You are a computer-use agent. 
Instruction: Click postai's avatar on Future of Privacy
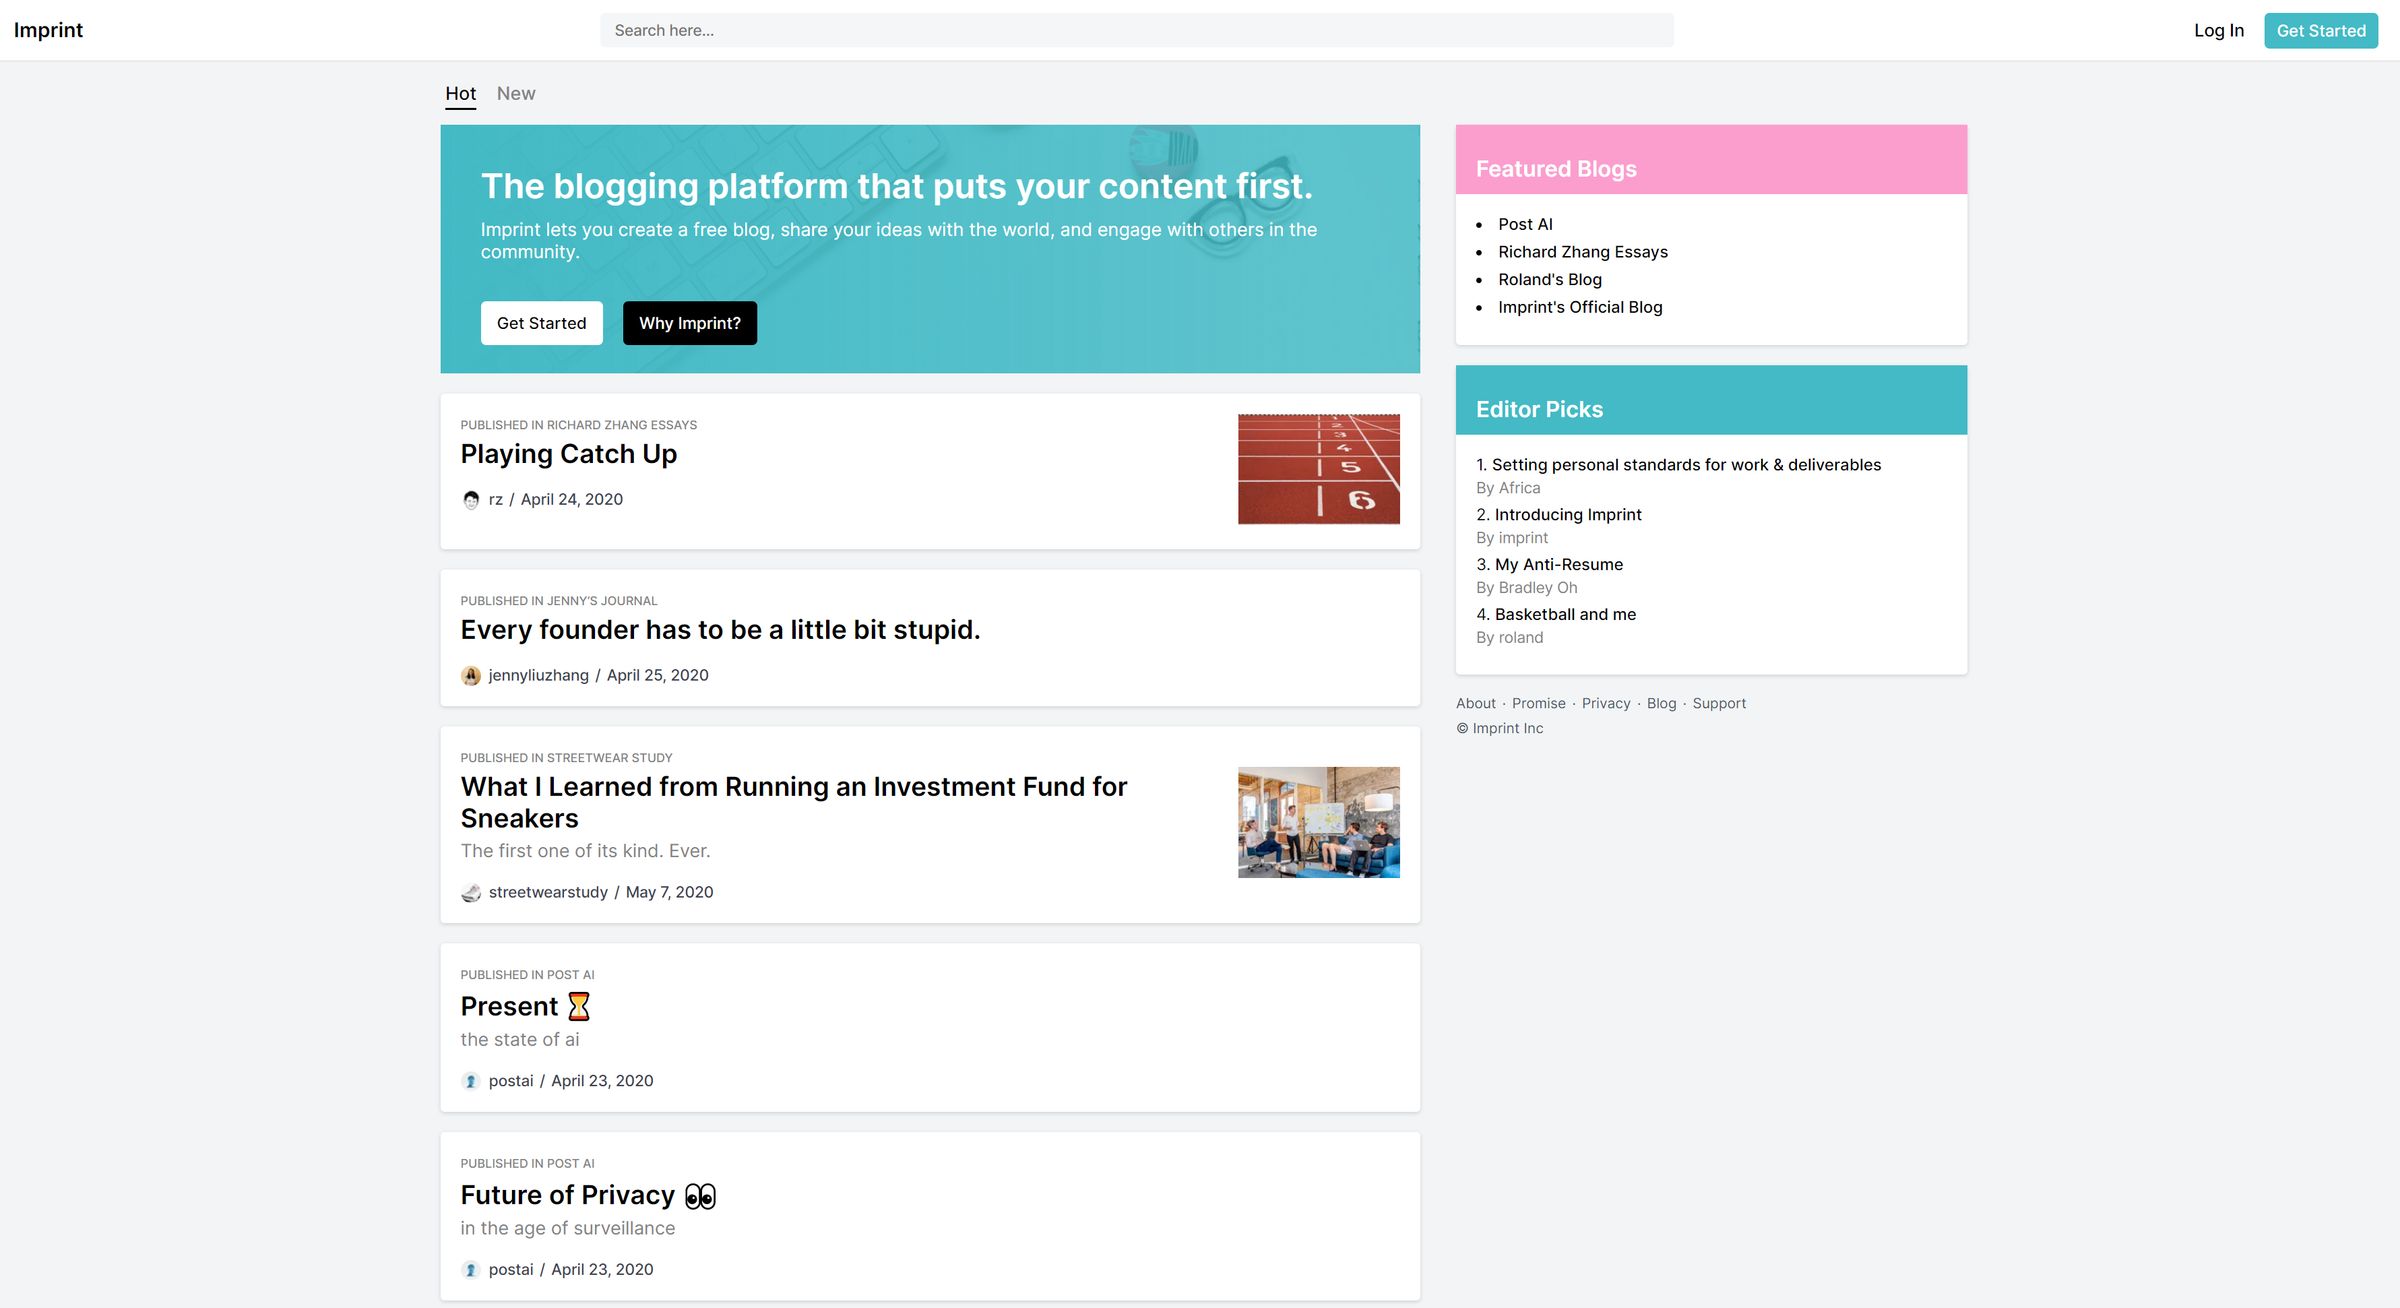click(471, 1269)
